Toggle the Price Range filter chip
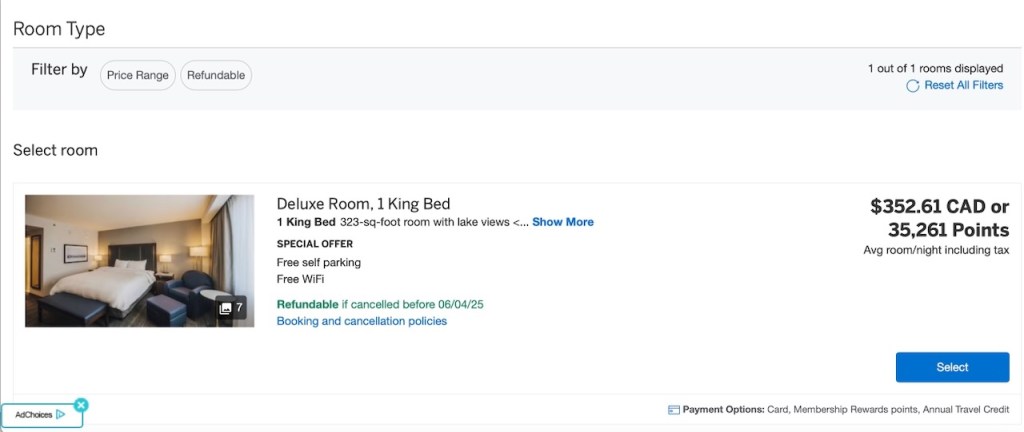Screen dimensions: 1024x432 [138, 76]
